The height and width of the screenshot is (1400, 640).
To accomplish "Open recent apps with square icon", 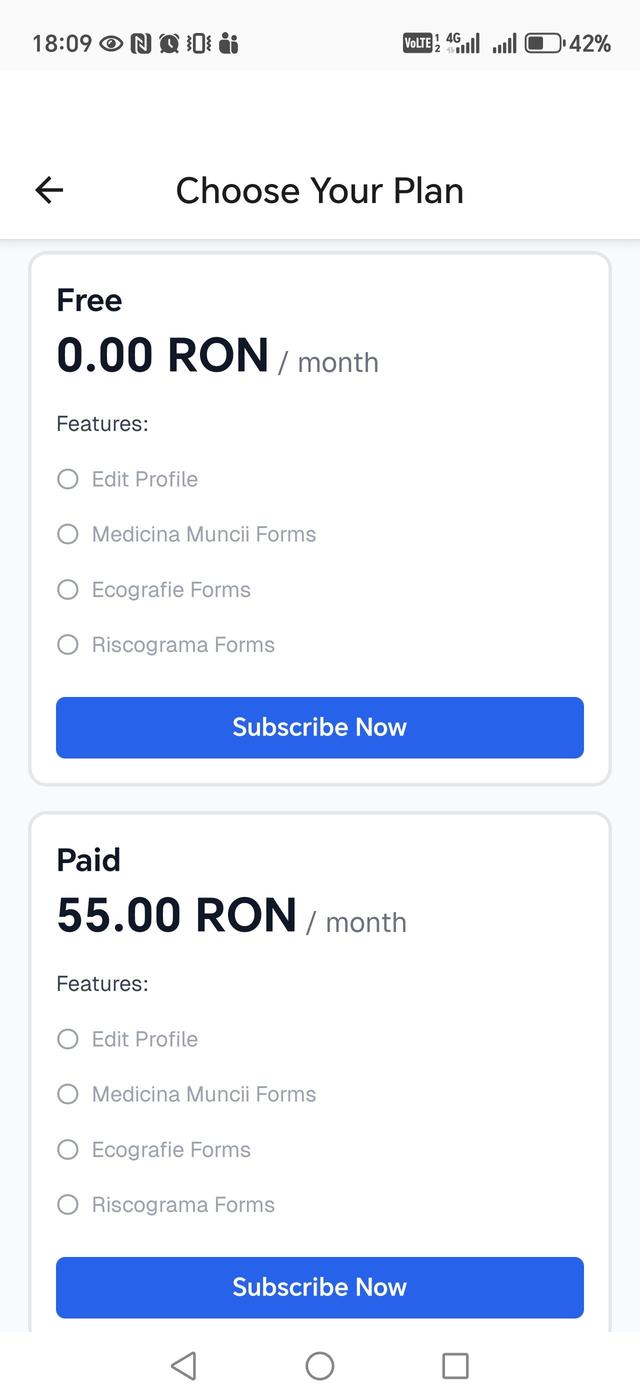I will point(455,1365).
